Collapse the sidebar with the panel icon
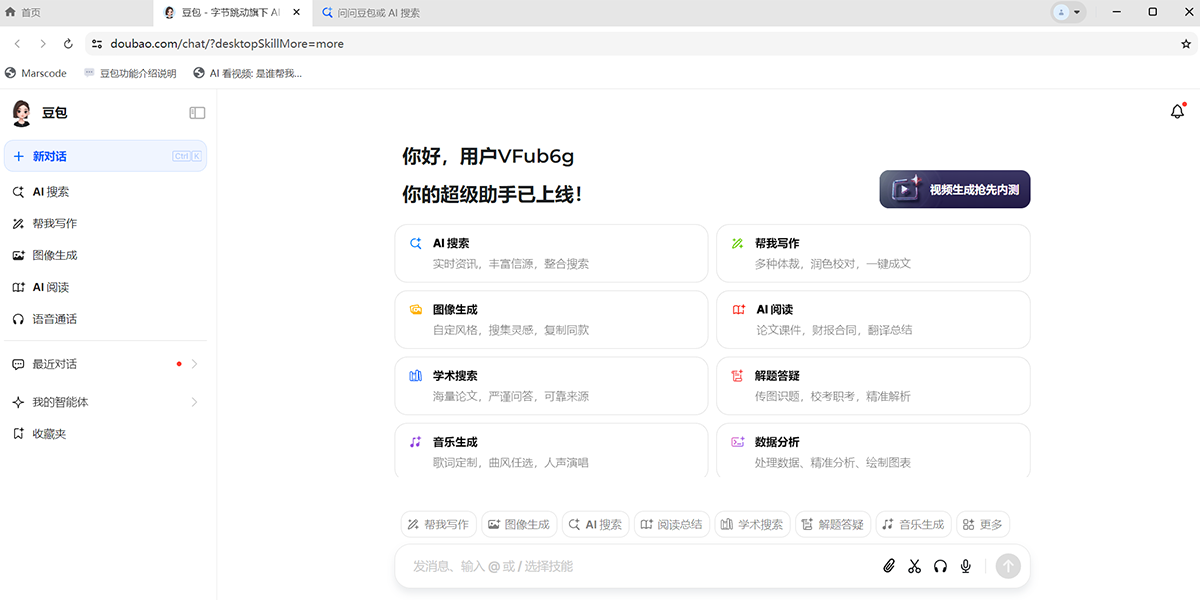 197,113
